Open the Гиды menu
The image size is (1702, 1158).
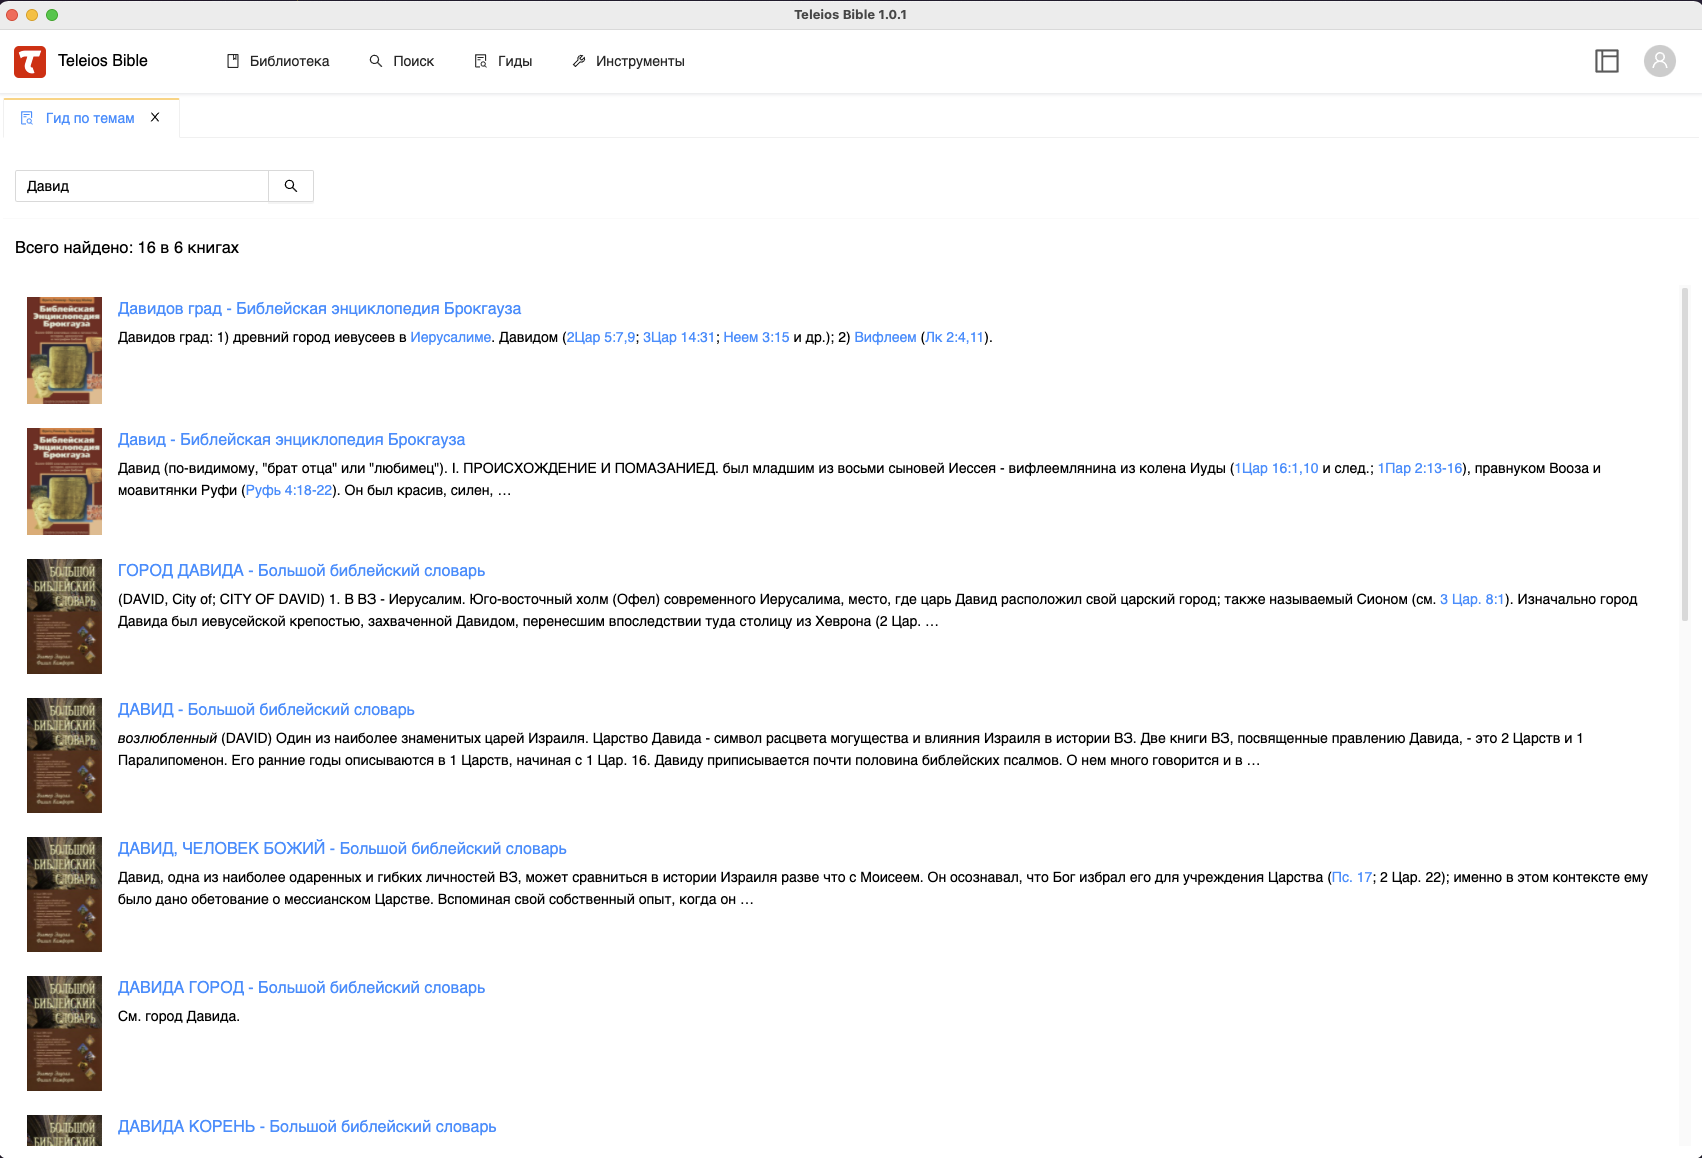(x=503, y=61)
